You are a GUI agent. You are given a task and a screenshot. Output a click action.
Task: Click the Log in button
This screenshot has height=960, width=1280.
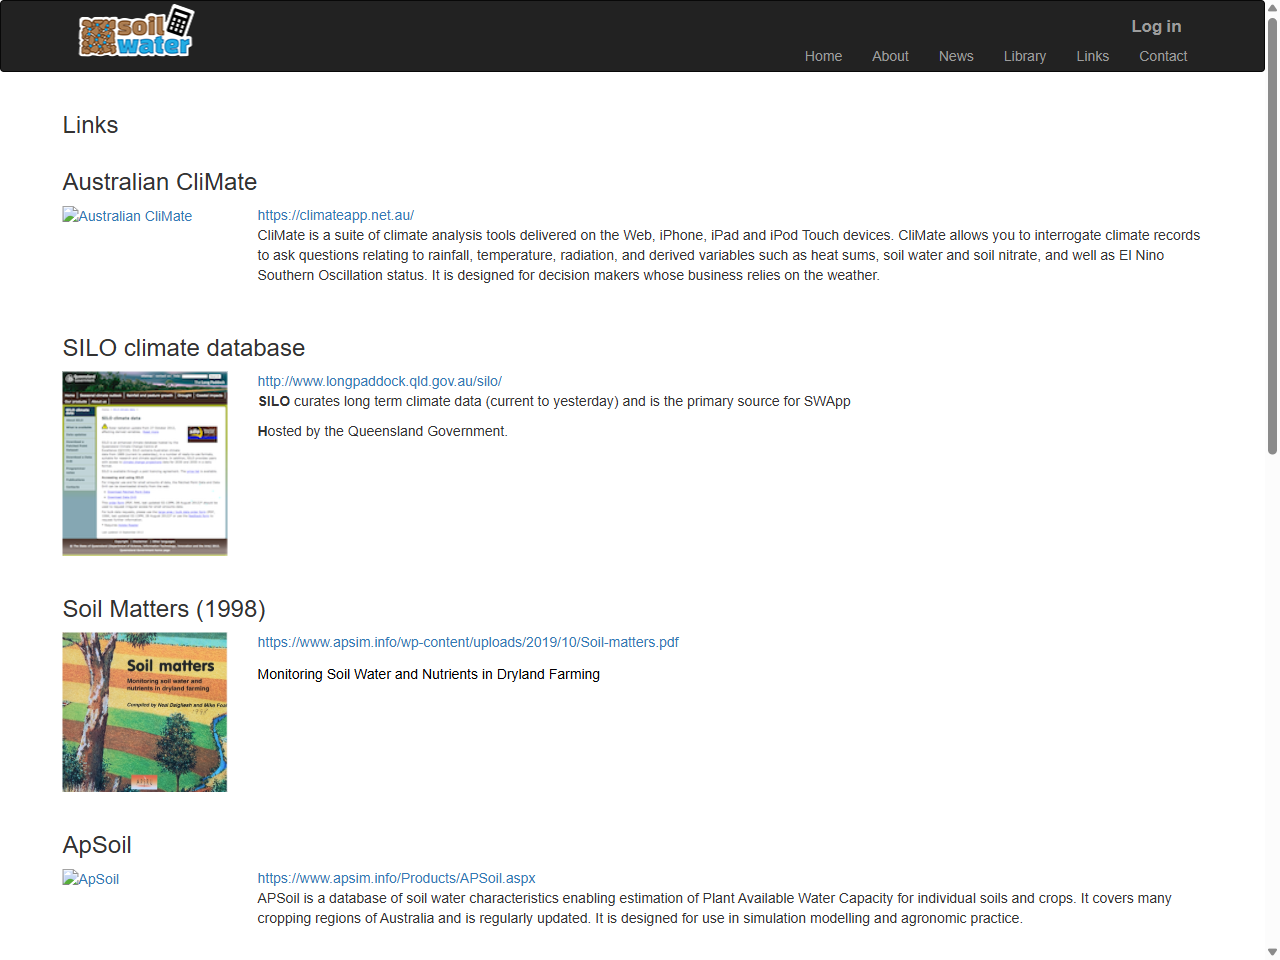1156,26
